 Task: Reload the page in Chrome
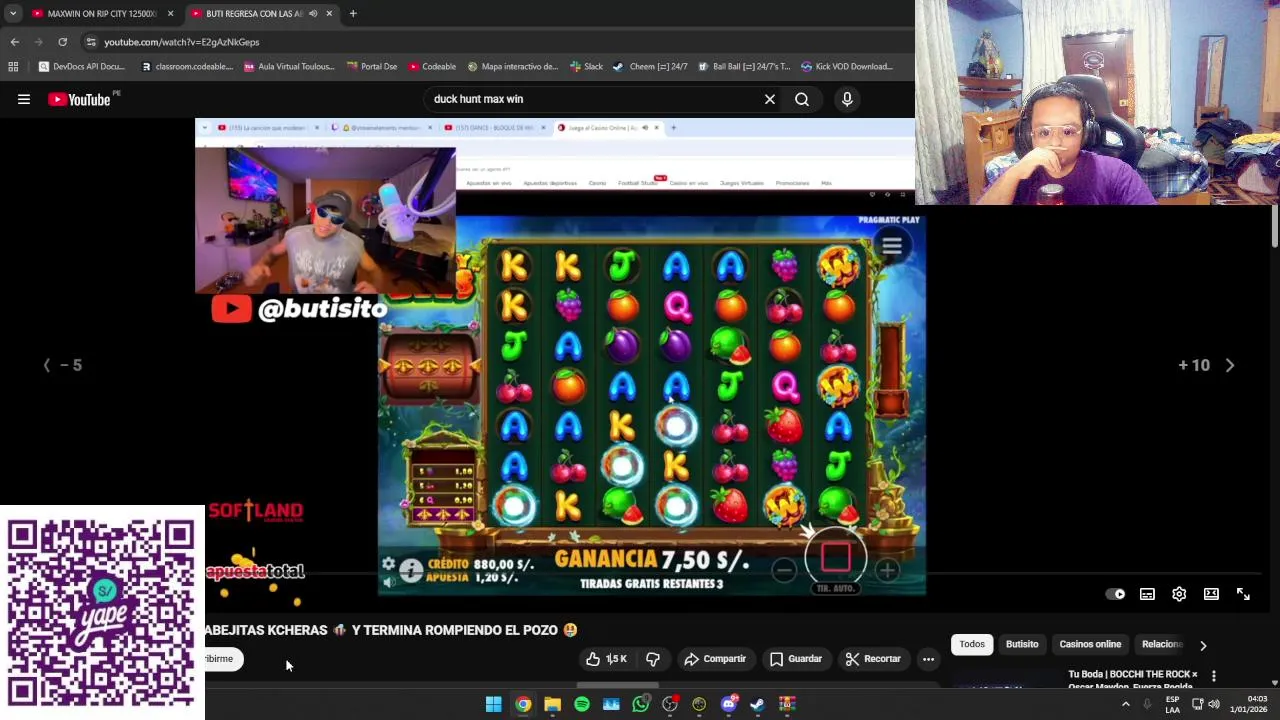click(x=62, y=42)
